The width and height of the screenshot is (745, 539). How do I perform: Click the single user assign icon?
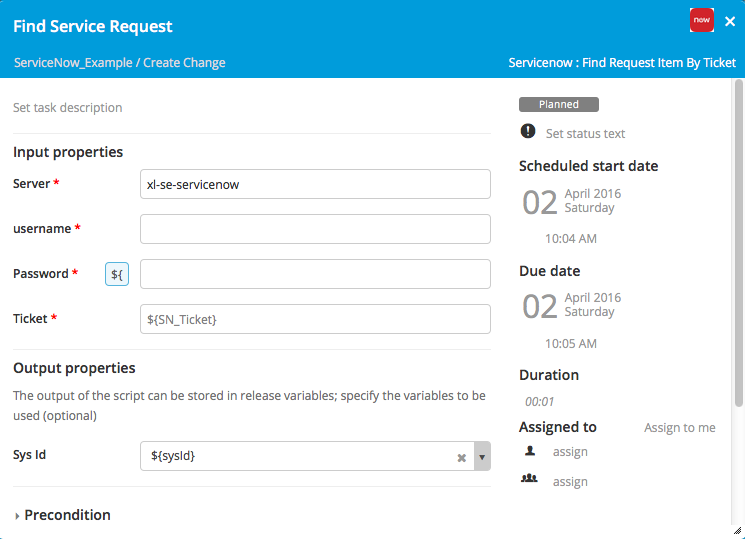coord(530,451)
